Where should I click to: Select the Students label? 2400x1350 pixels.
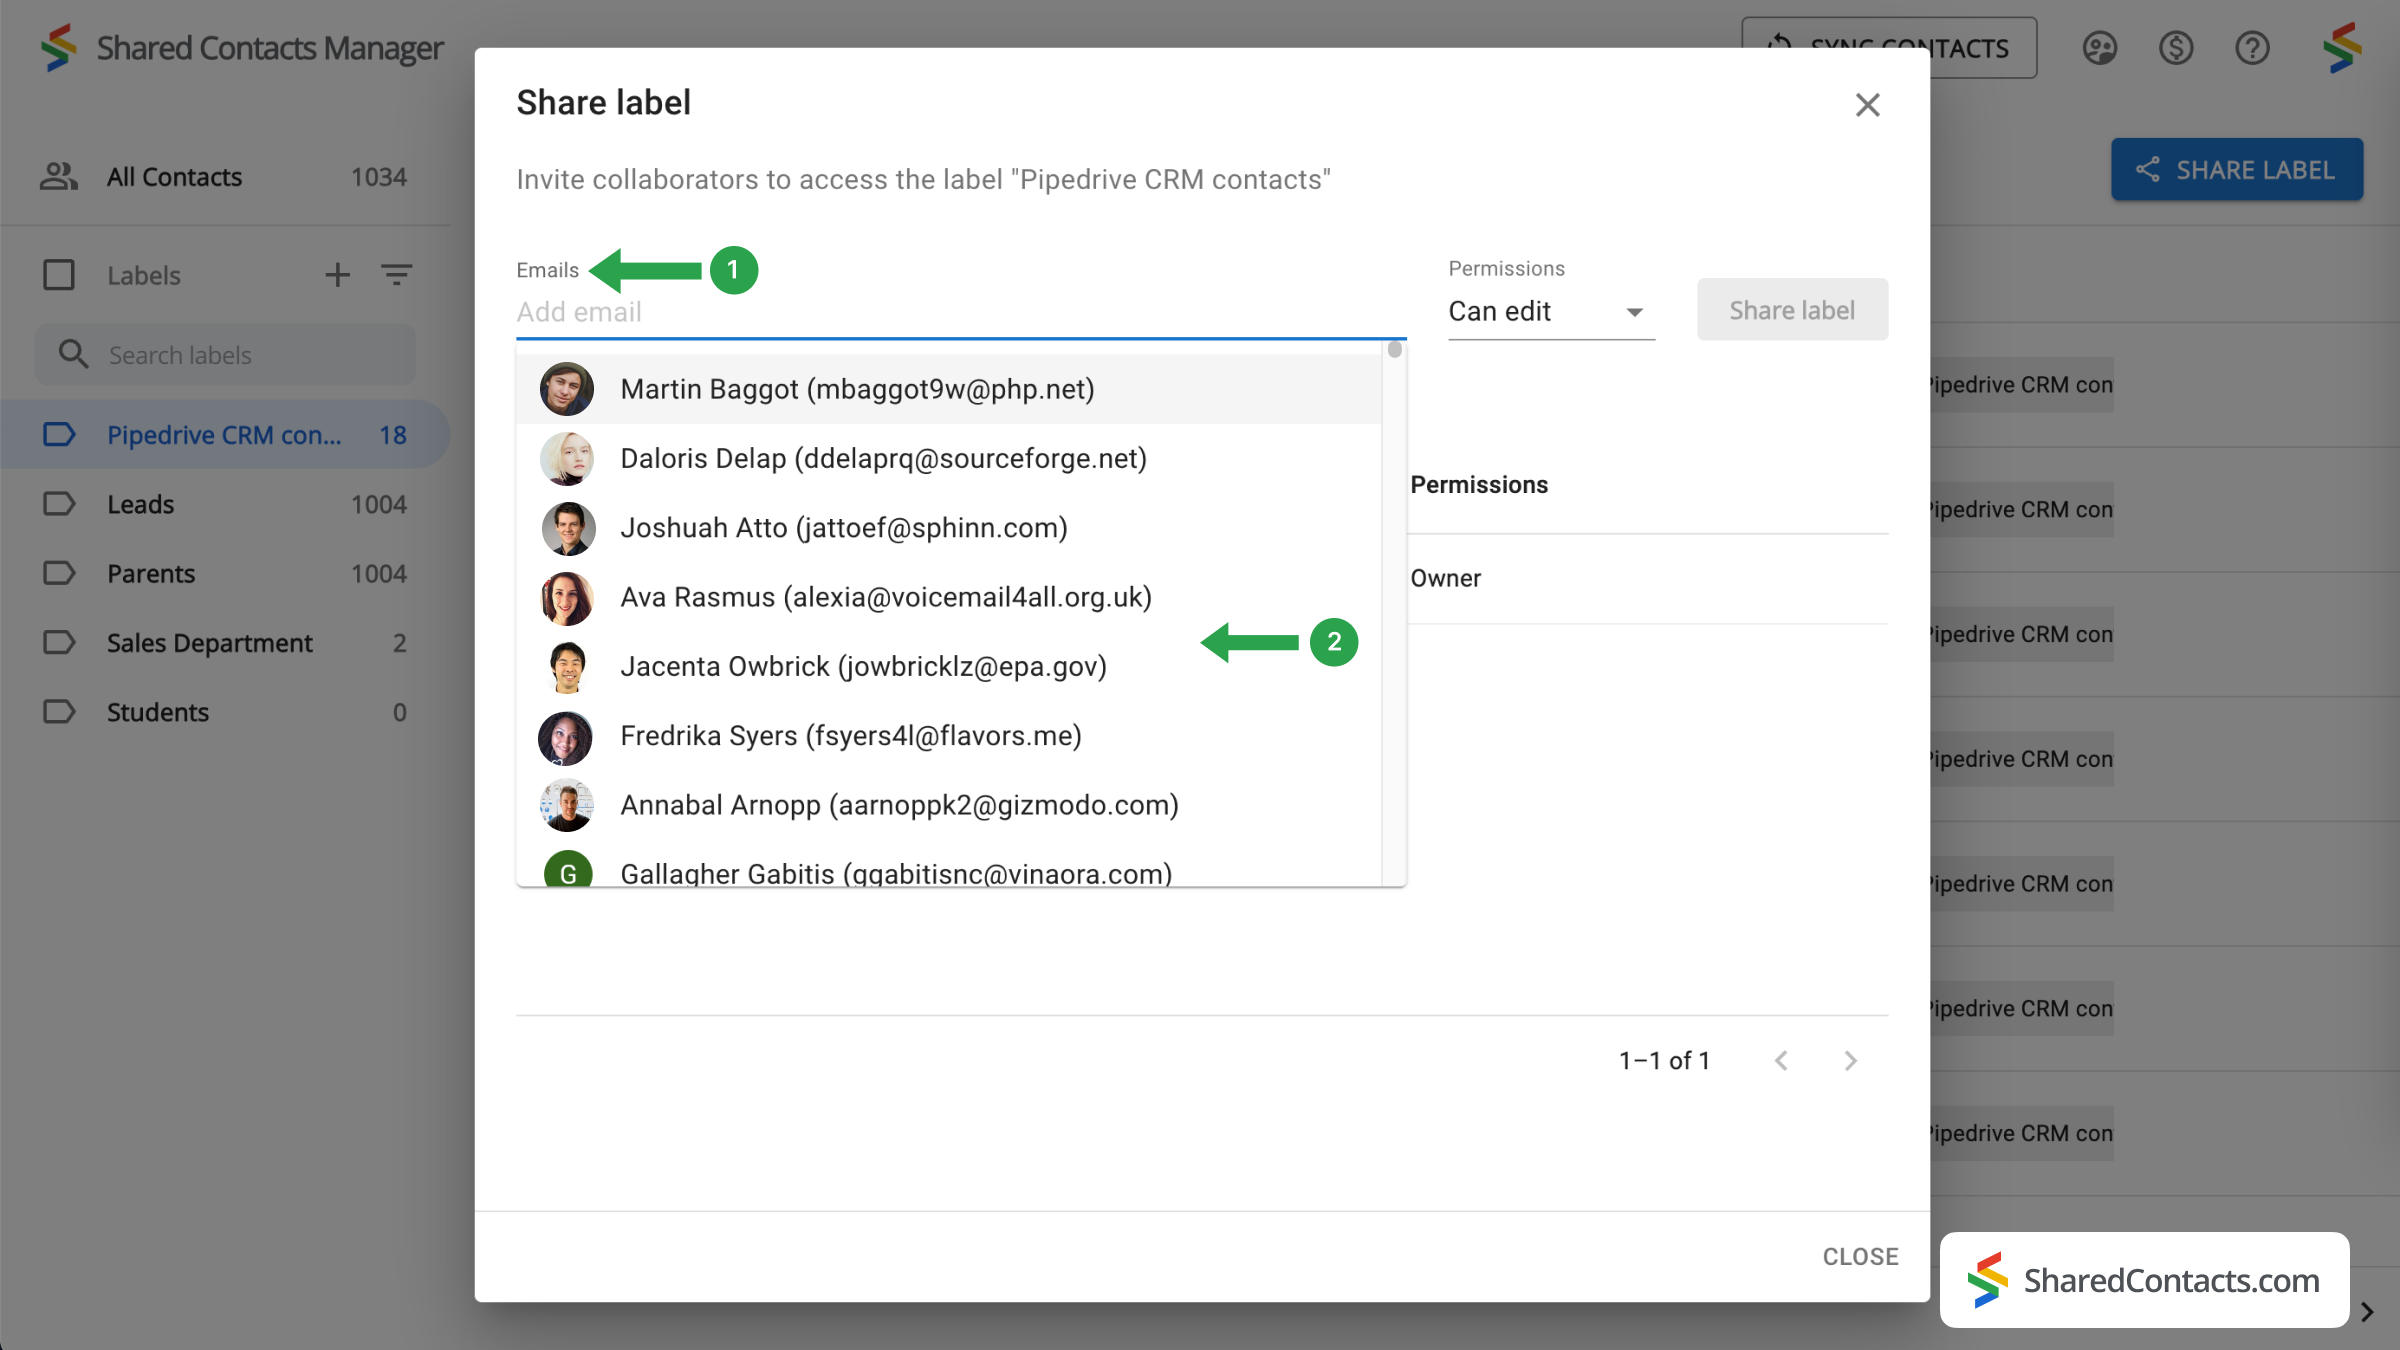click(157, 712)
